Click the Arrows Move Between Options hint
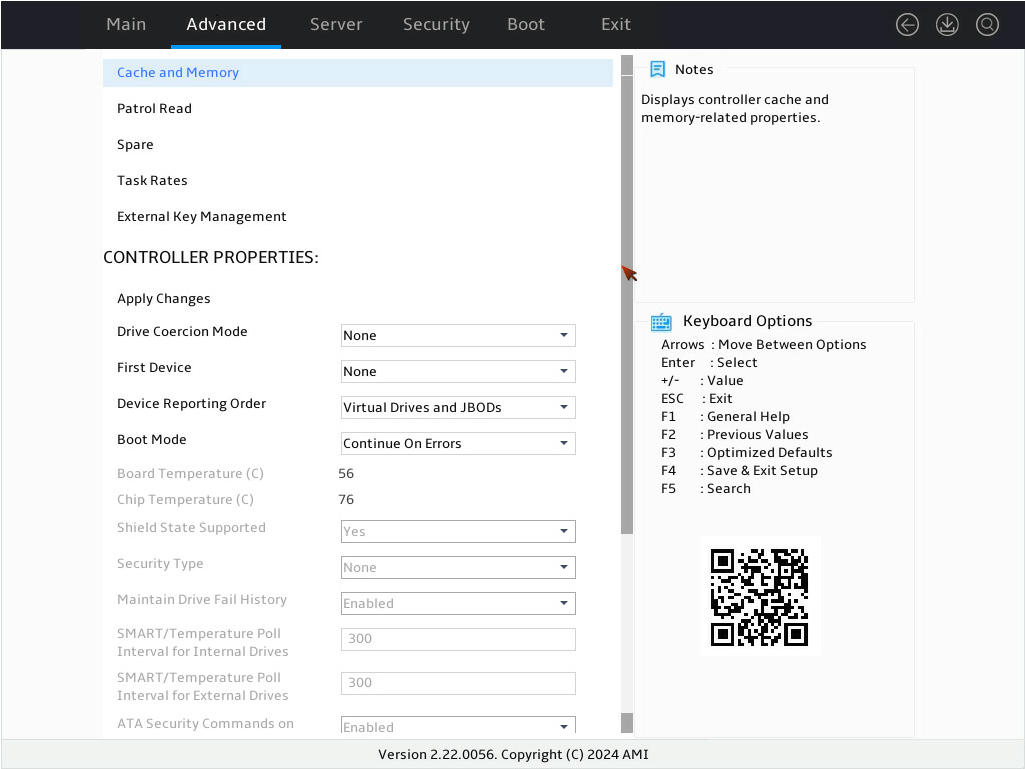The height and width of the screenshot is (769, 1025). (x=764, y=345)
